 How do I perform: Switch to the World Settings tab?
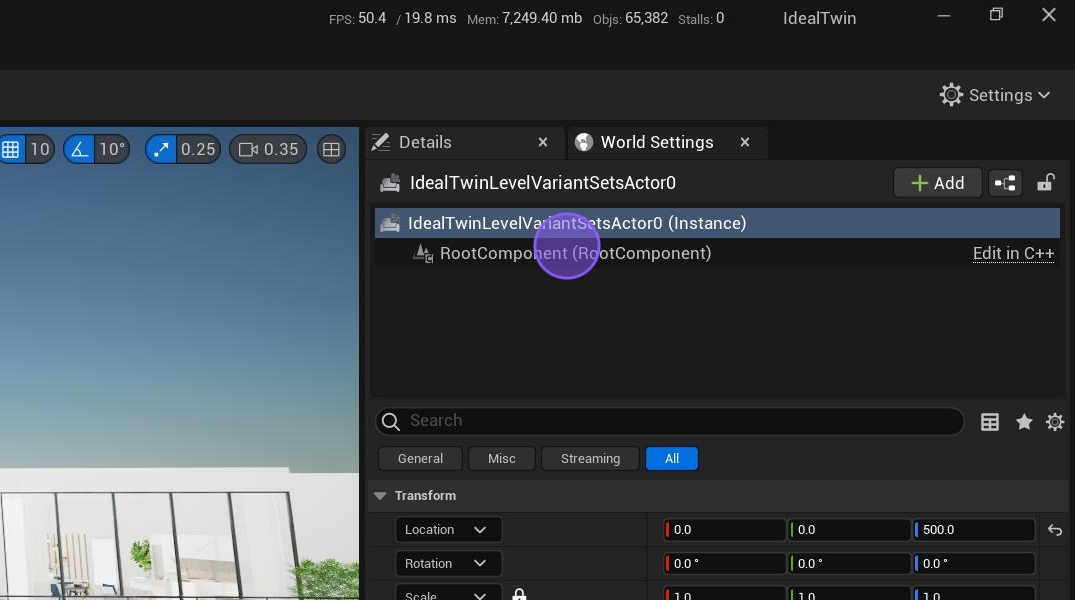pos(656,142)
